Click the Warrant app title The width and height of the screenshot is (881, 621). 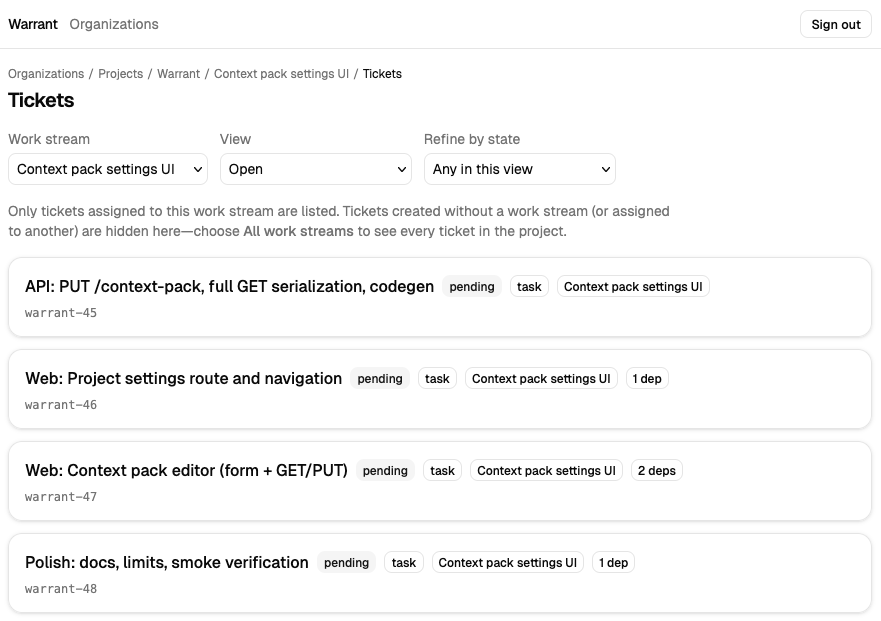pos(32,23)
